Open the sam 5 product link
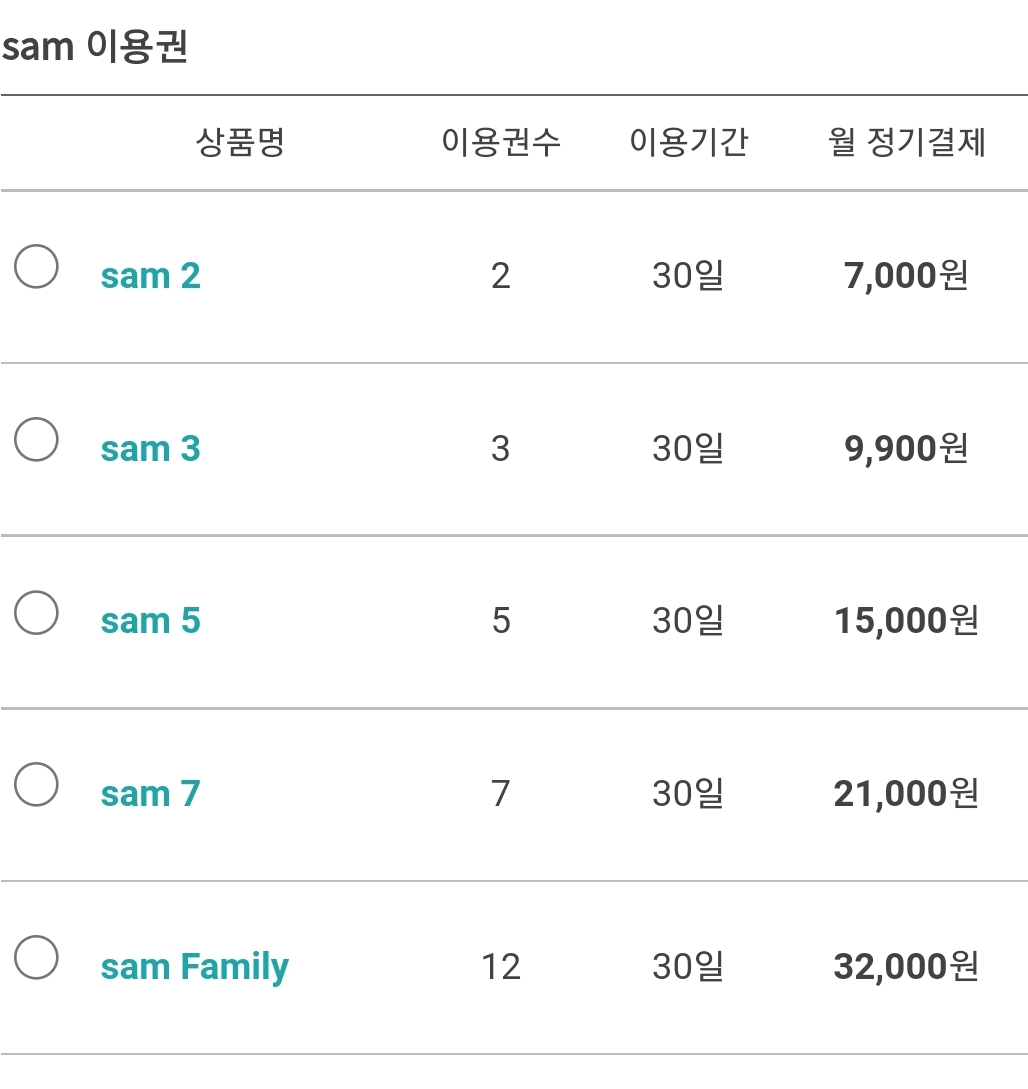 [x=151, y=621]
